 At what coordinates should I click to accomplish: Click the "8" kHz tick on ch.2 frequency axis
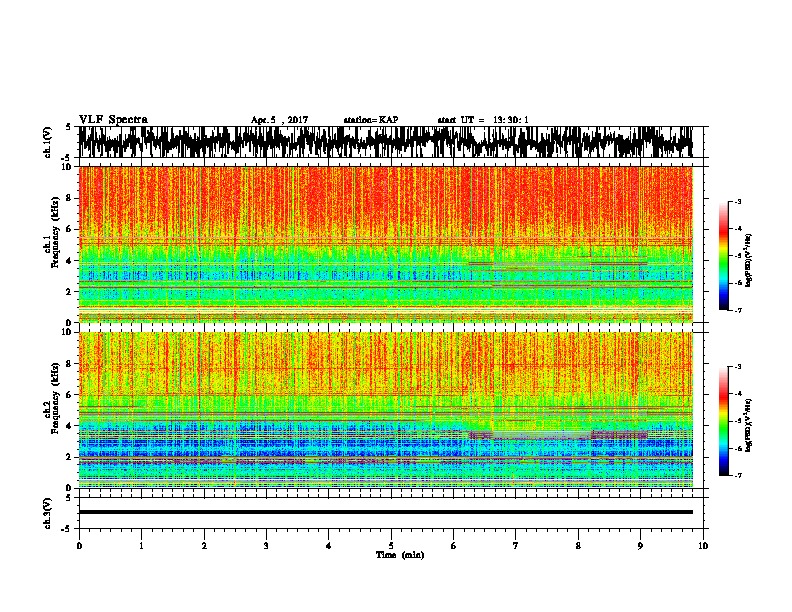[70, 364]
